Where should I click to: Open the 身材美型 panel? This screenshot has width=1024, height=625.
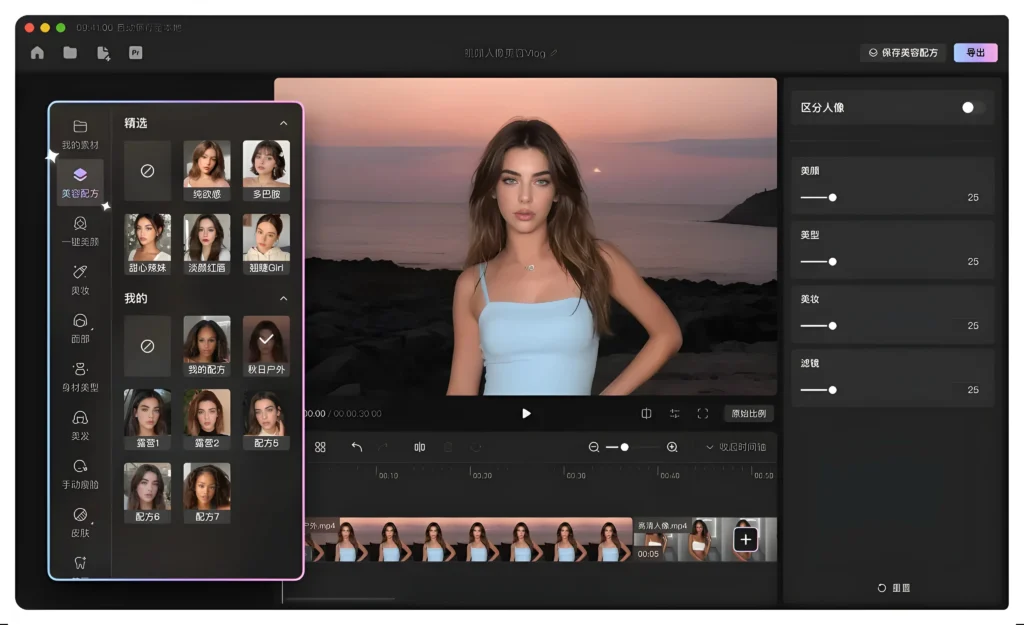80,378
